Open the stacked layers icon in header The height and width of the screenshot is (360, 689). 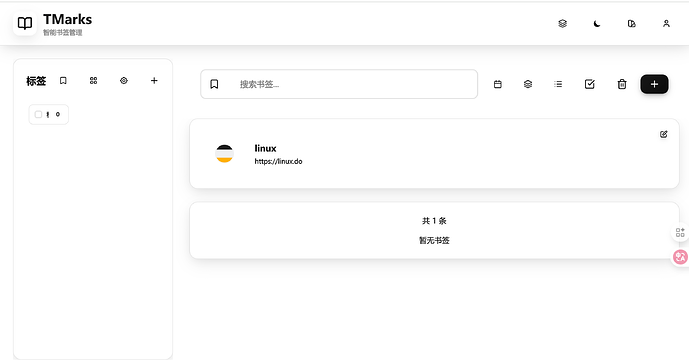tap(562, 24)
